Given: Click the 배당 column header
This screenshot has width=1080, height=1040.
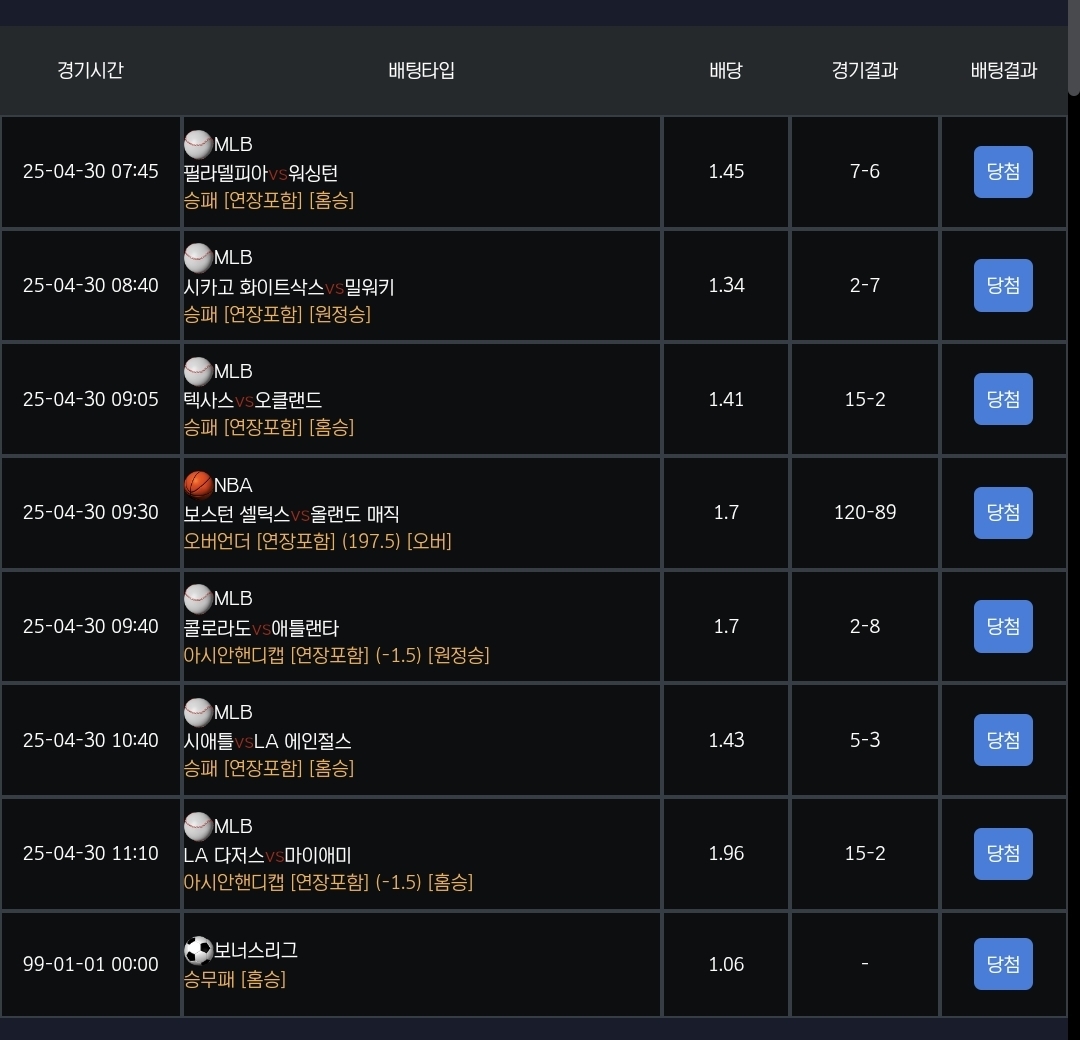Looking at the screenshot, I should (726, 70).
